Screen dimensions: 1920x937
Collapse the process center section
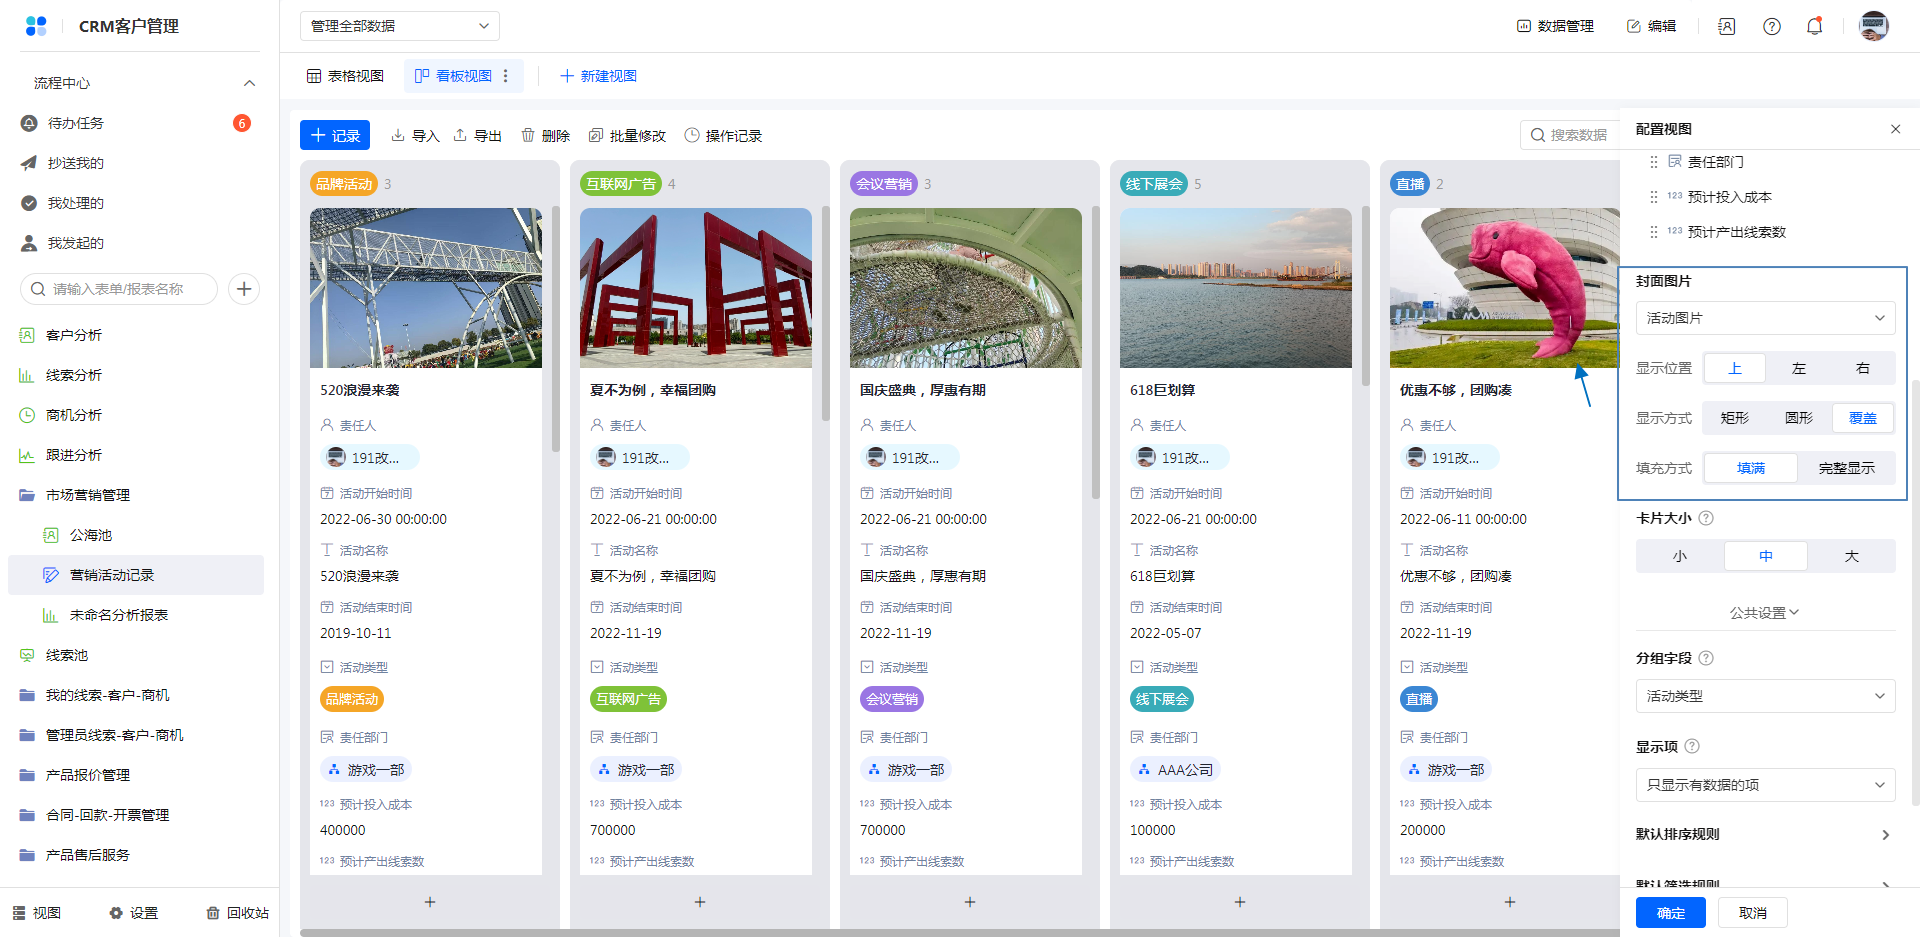point(249,83)
